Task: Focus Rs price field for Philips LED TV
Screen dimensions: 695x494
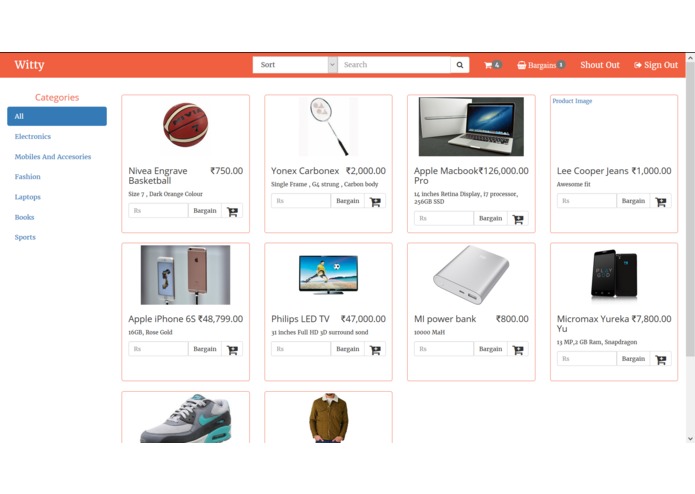Action: point(301,349)
